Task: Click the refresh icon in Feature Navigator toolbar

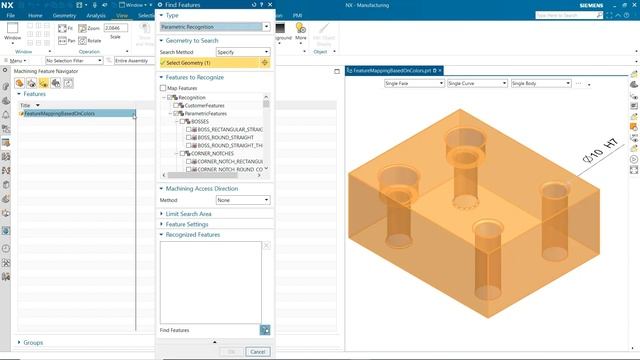Action: coord(68,83)
